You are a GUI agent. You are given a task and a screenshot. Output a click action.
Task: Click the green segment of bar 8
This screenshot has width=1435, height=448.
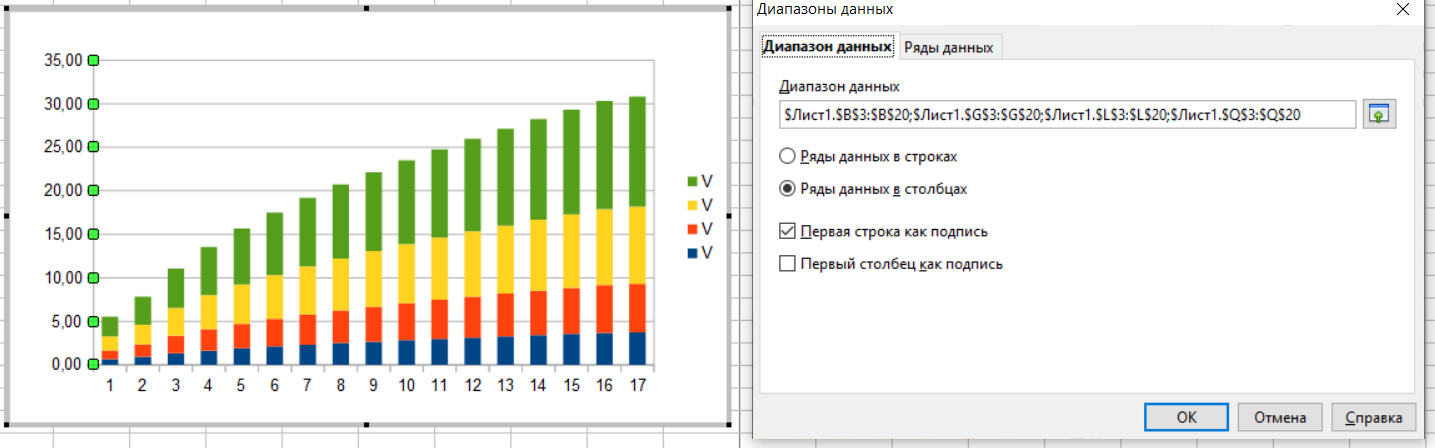coord(340,221)
